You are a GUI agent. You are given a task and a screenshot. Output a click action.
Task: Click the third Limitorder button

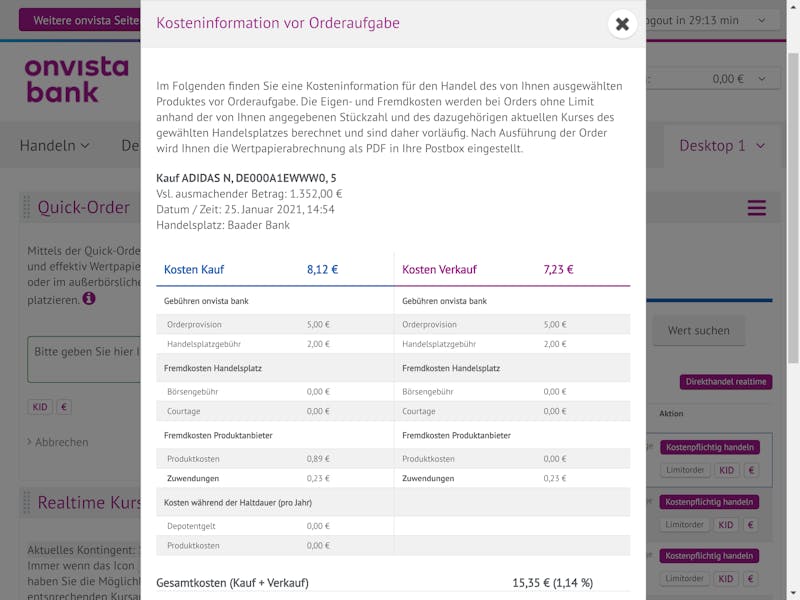684,579
